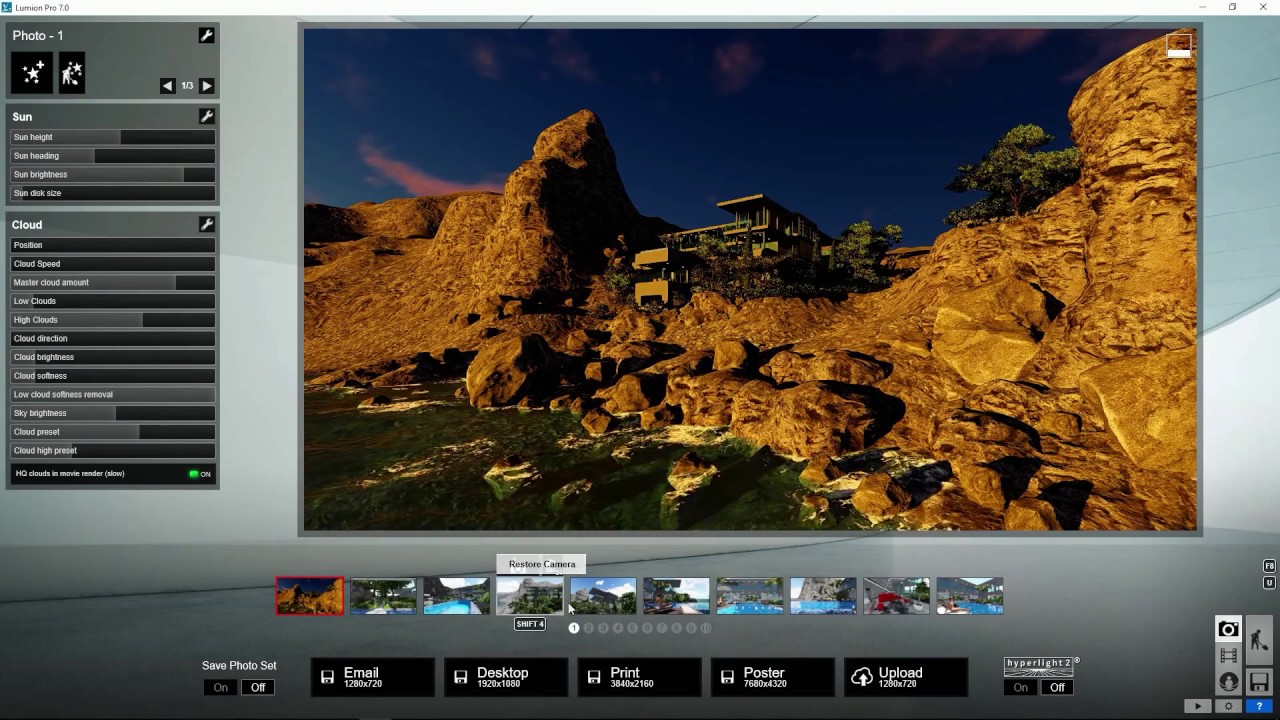
Task: Click the first sparkle effect icon
Action: (32, 73)
